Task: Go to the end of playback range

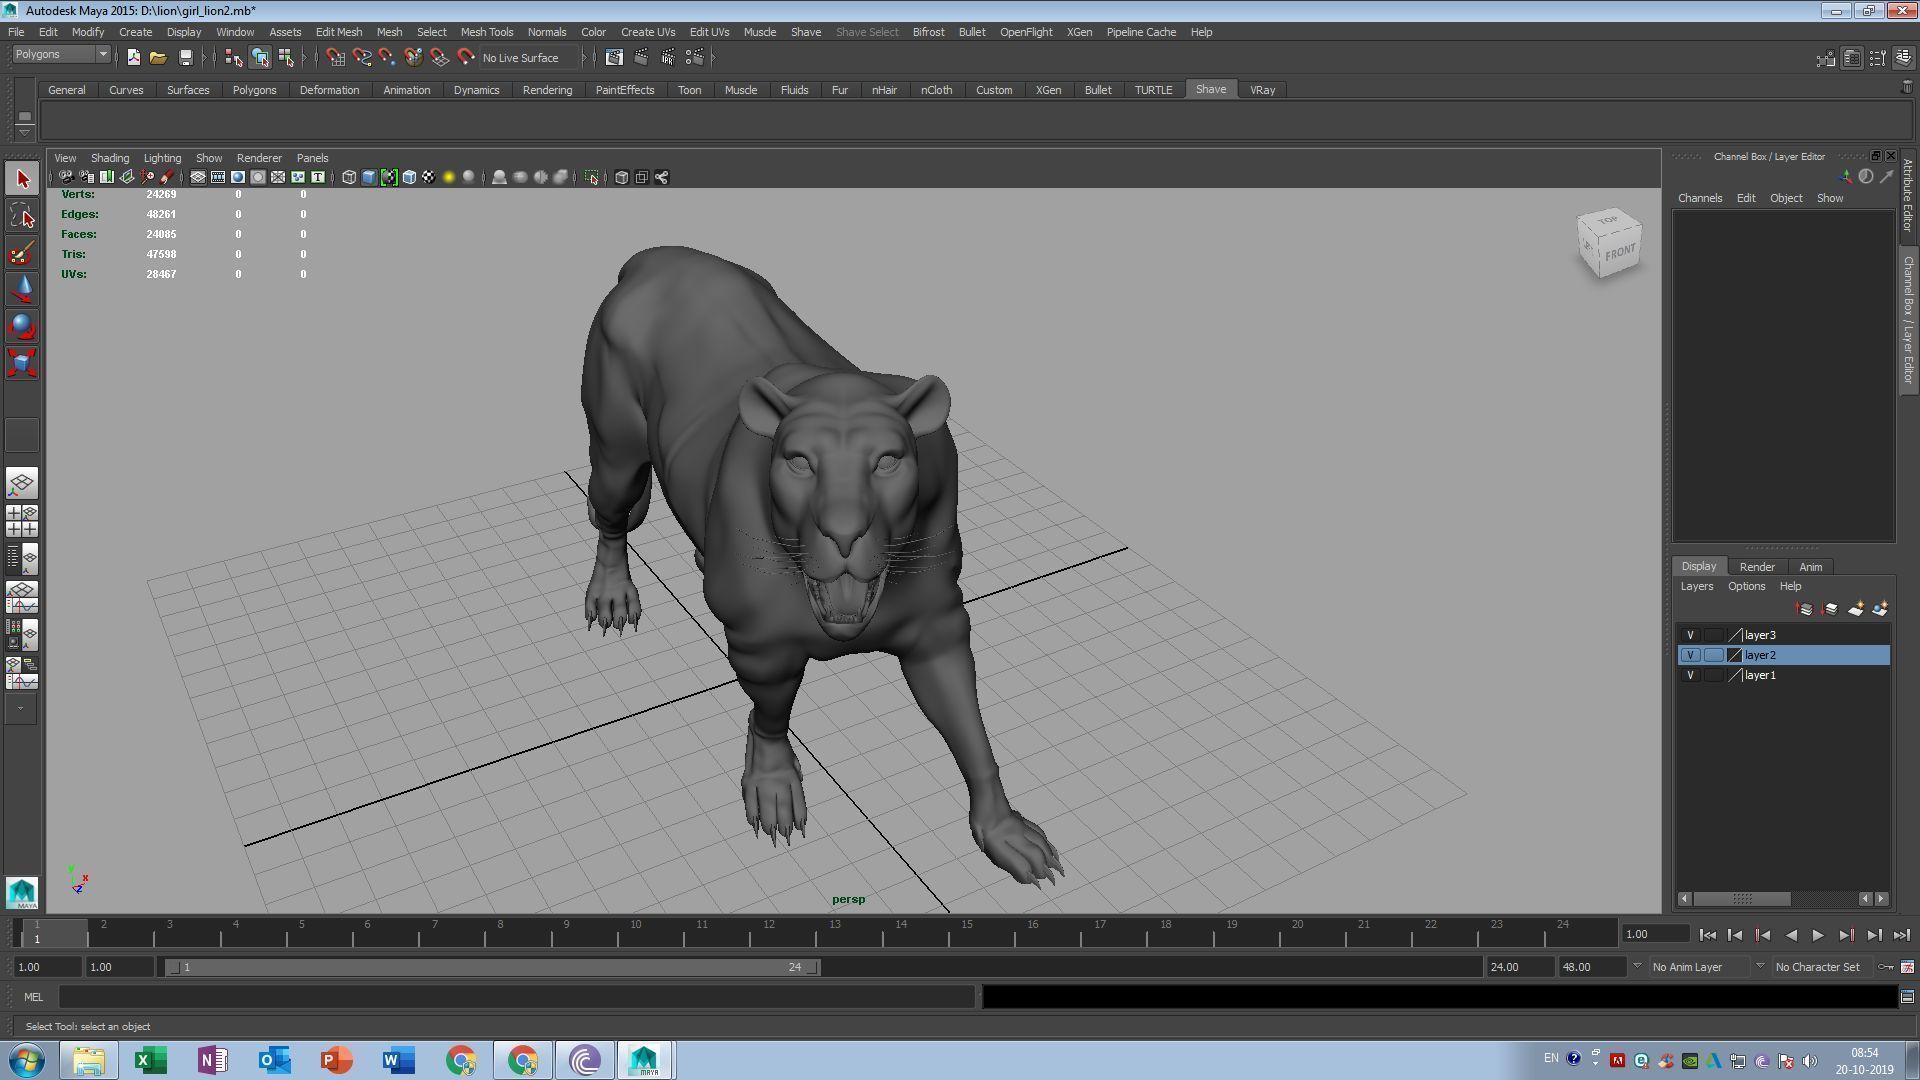Action: 1901,936
